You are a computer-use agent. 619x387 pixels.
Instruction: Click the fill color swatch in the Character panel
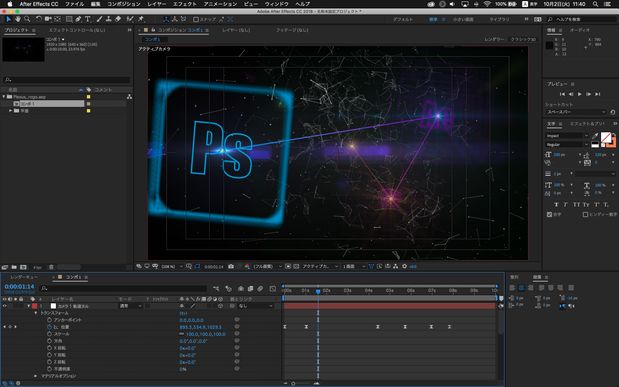point(605,137)
